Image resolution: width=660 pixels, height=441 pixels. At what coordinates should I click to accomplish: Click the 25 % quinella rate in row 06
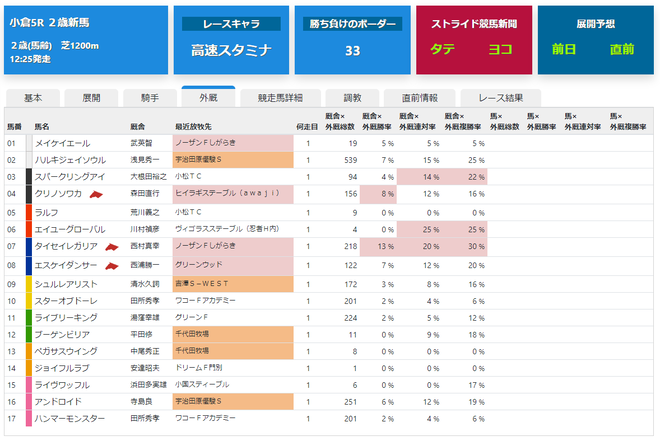419,230
